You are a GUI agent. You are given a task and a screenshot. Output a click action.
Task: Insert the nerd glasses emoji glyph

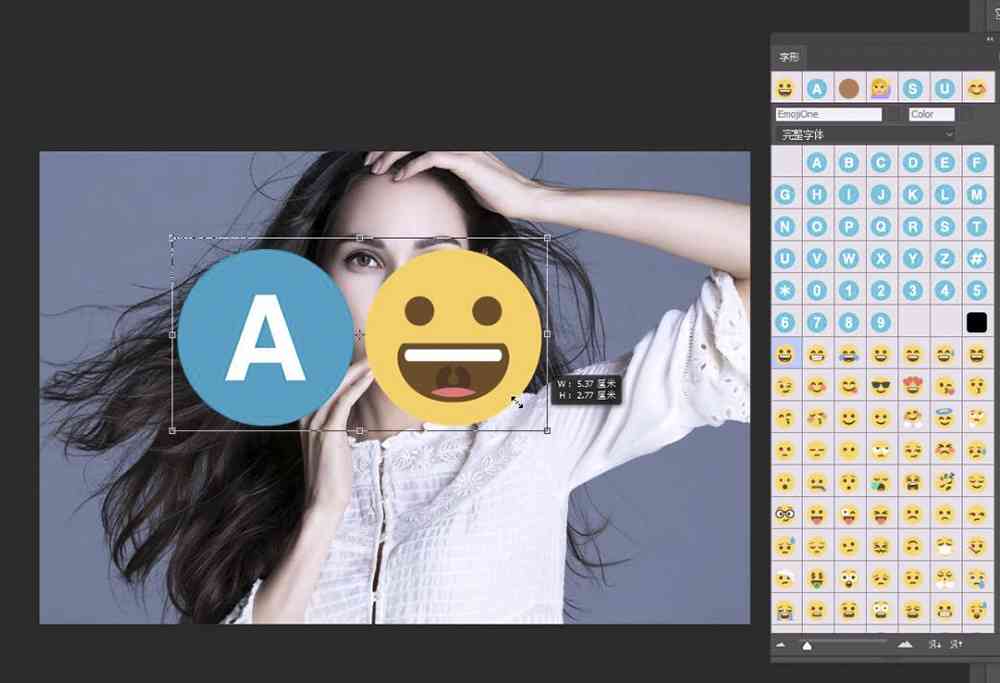pyautogui.click(x=785, y=513)
